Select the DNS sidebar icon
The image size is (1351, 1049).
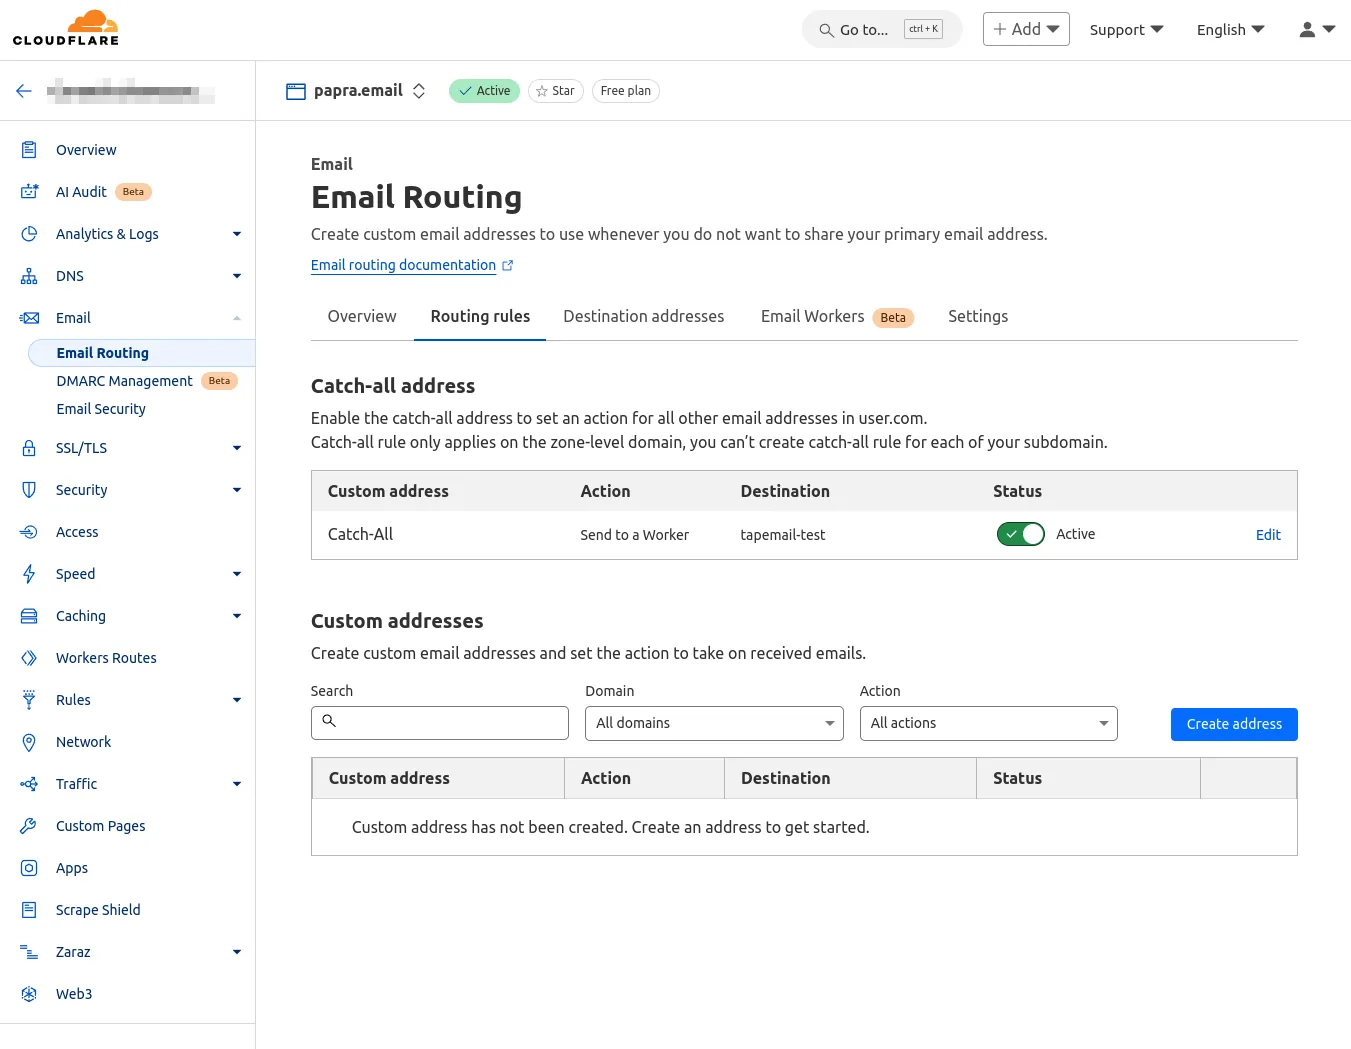click(x=29, y=275)
